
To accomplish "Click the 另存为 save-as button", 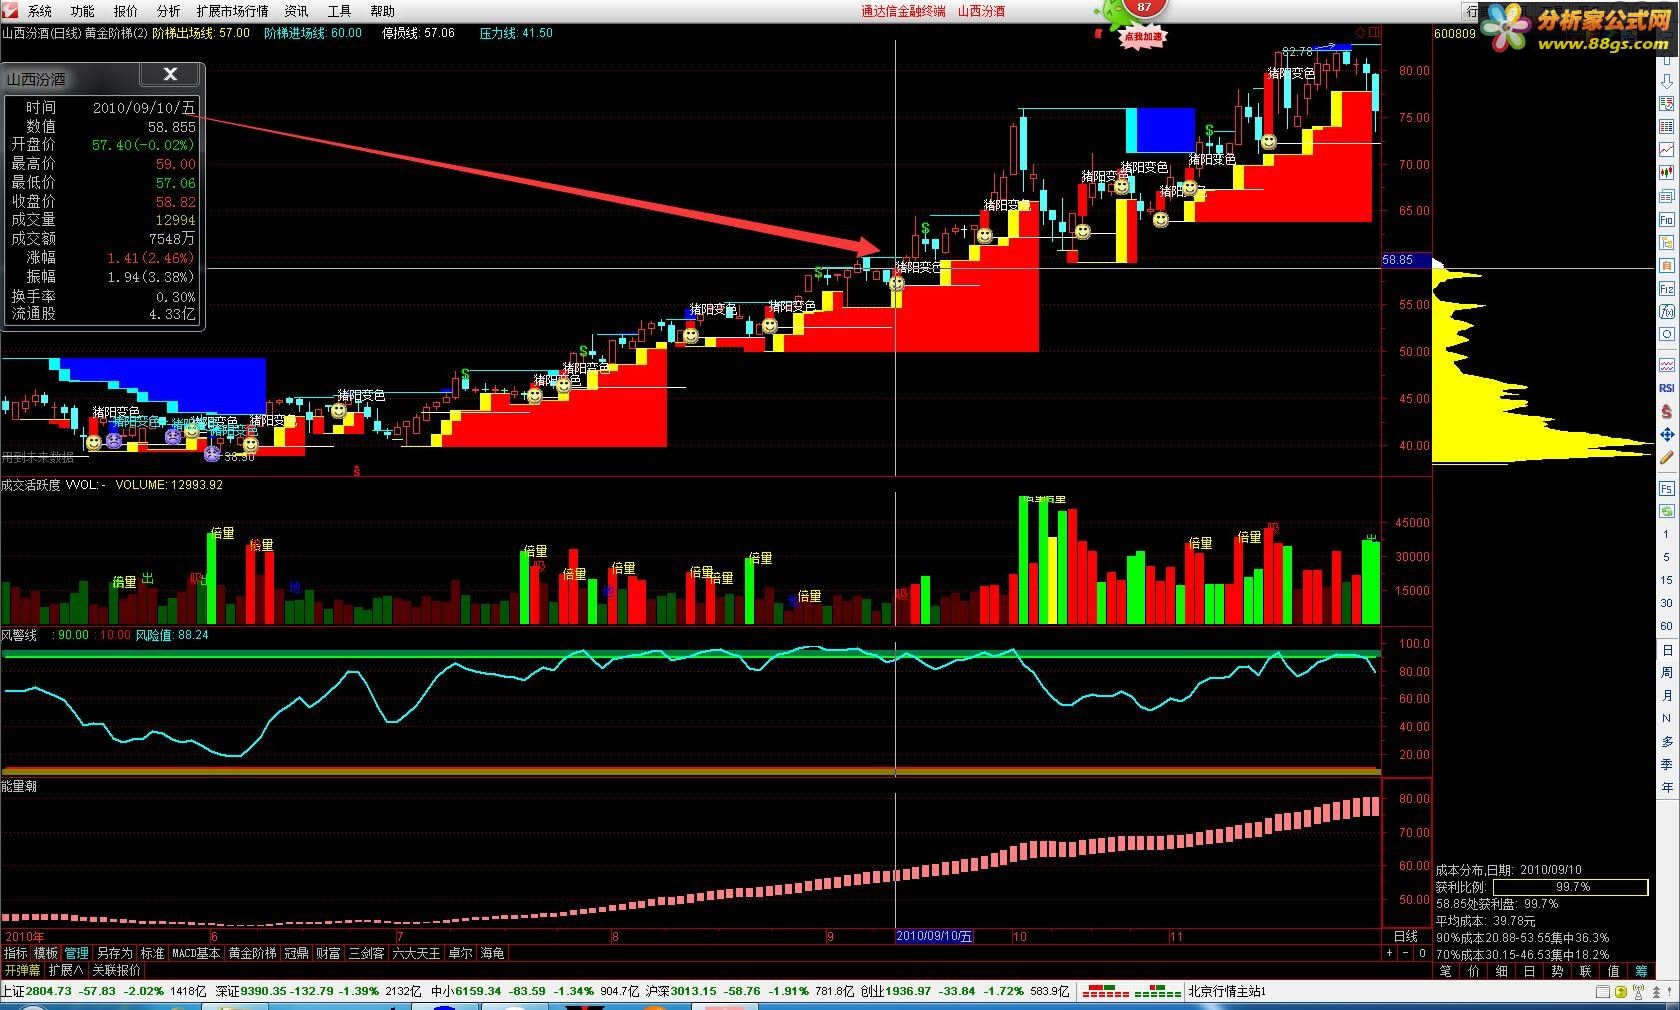I will (x=114, y=954).
